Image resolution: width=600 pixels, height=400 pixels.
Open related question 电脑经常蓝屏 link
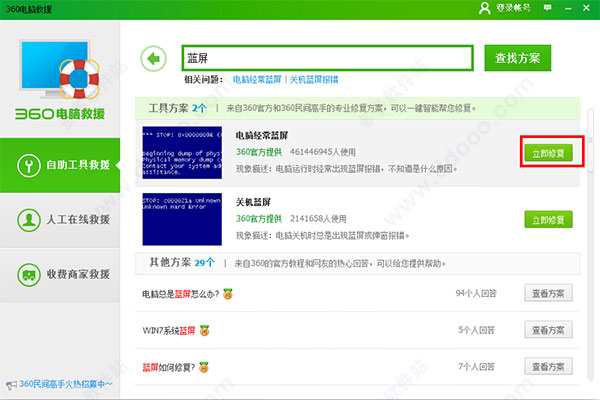click(257, 80)
